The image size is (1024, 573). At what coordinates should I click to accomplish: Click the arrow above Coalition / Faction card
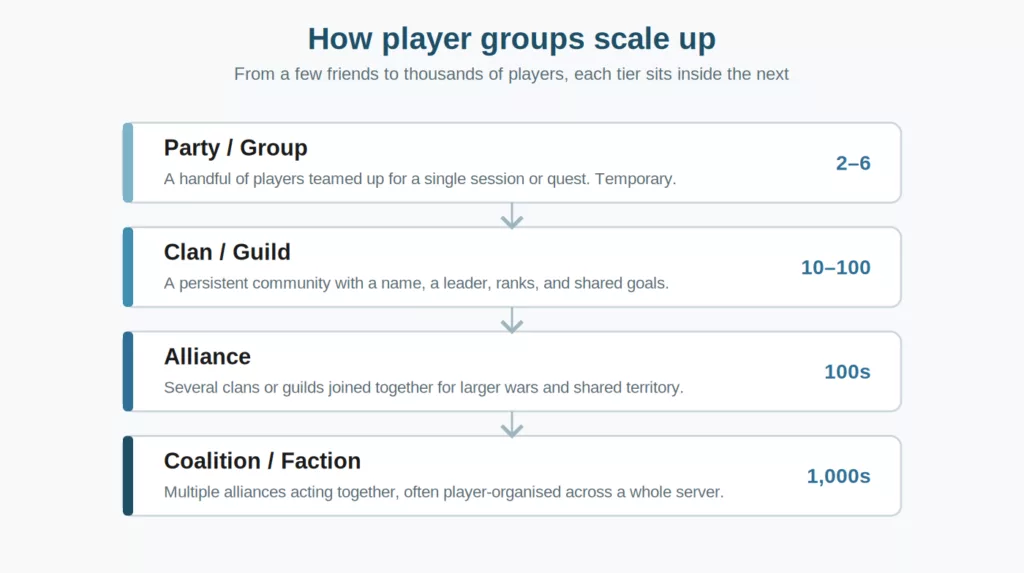pos(511,425)
